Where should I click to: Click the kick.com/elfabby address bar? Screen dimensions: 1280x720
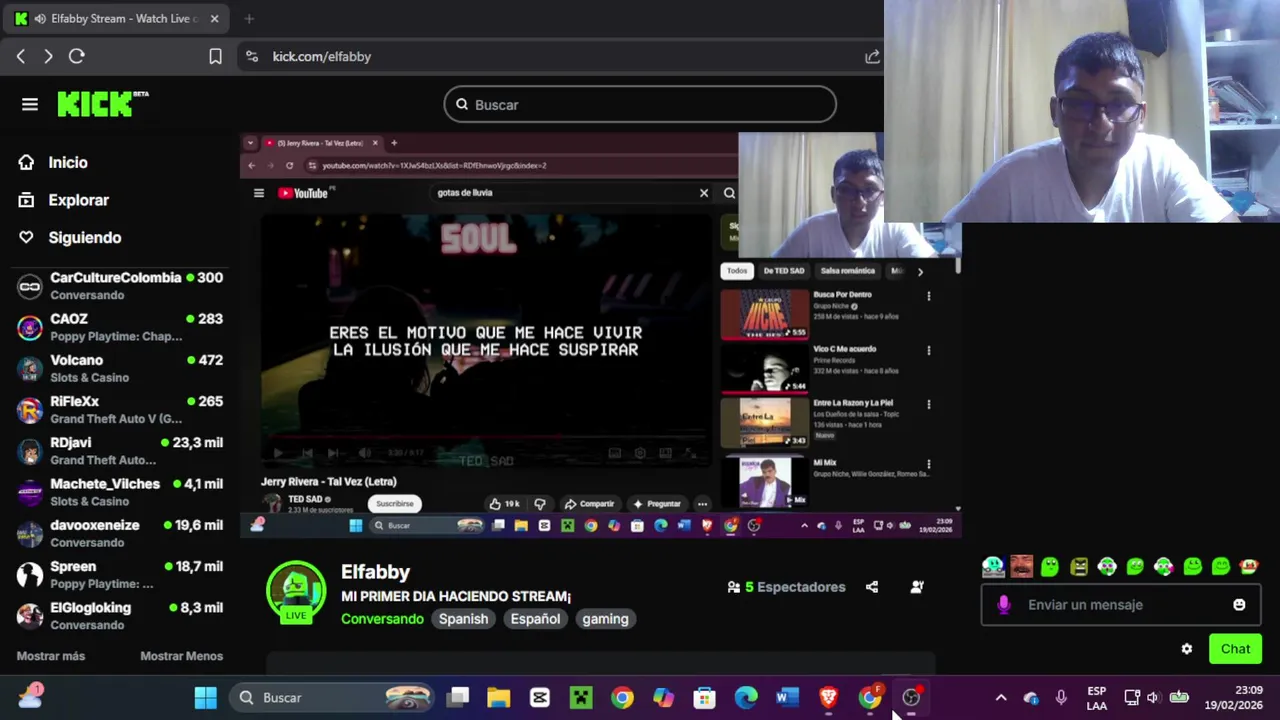(x=560, y=57)
